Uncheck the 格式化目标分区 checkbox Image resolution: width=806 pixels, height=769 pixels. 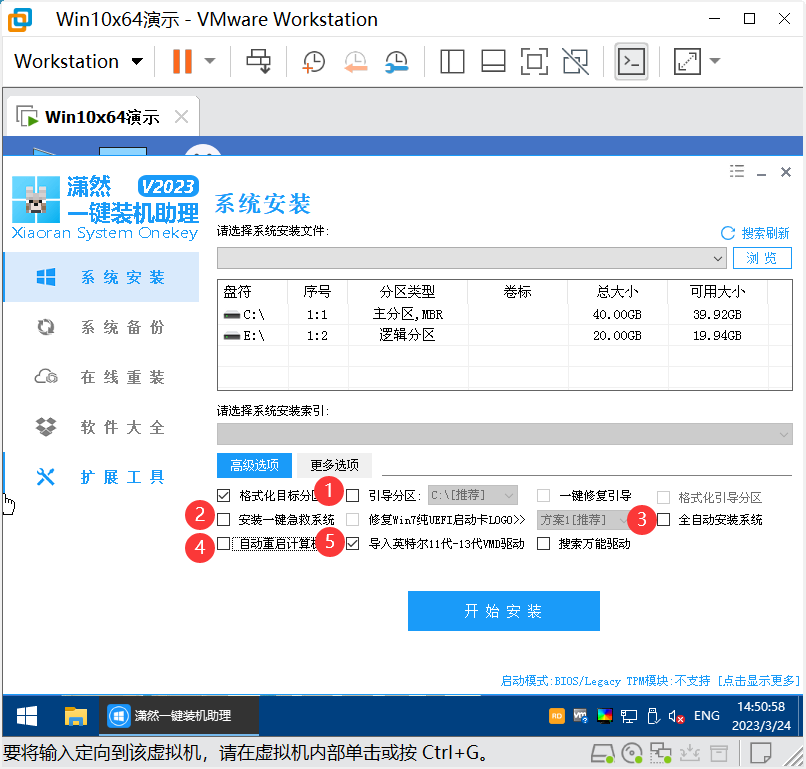223,495
